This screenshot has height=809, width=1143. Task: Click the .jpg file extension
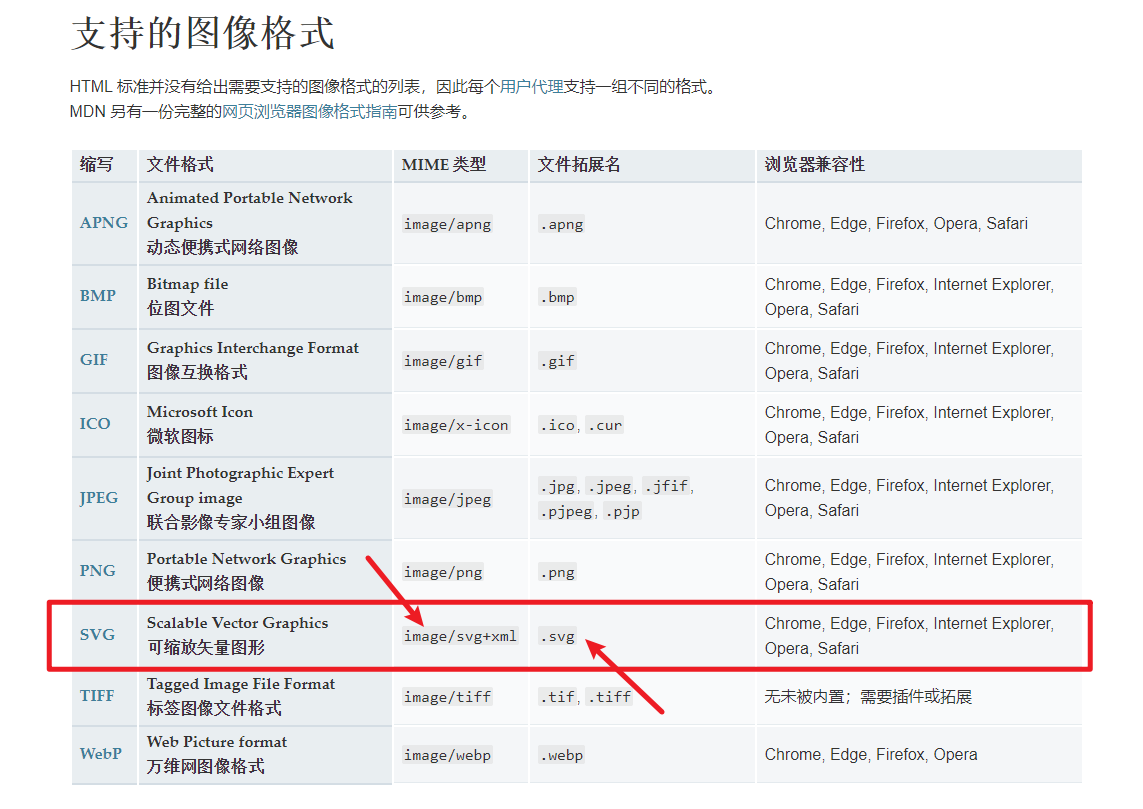[557, 486]
